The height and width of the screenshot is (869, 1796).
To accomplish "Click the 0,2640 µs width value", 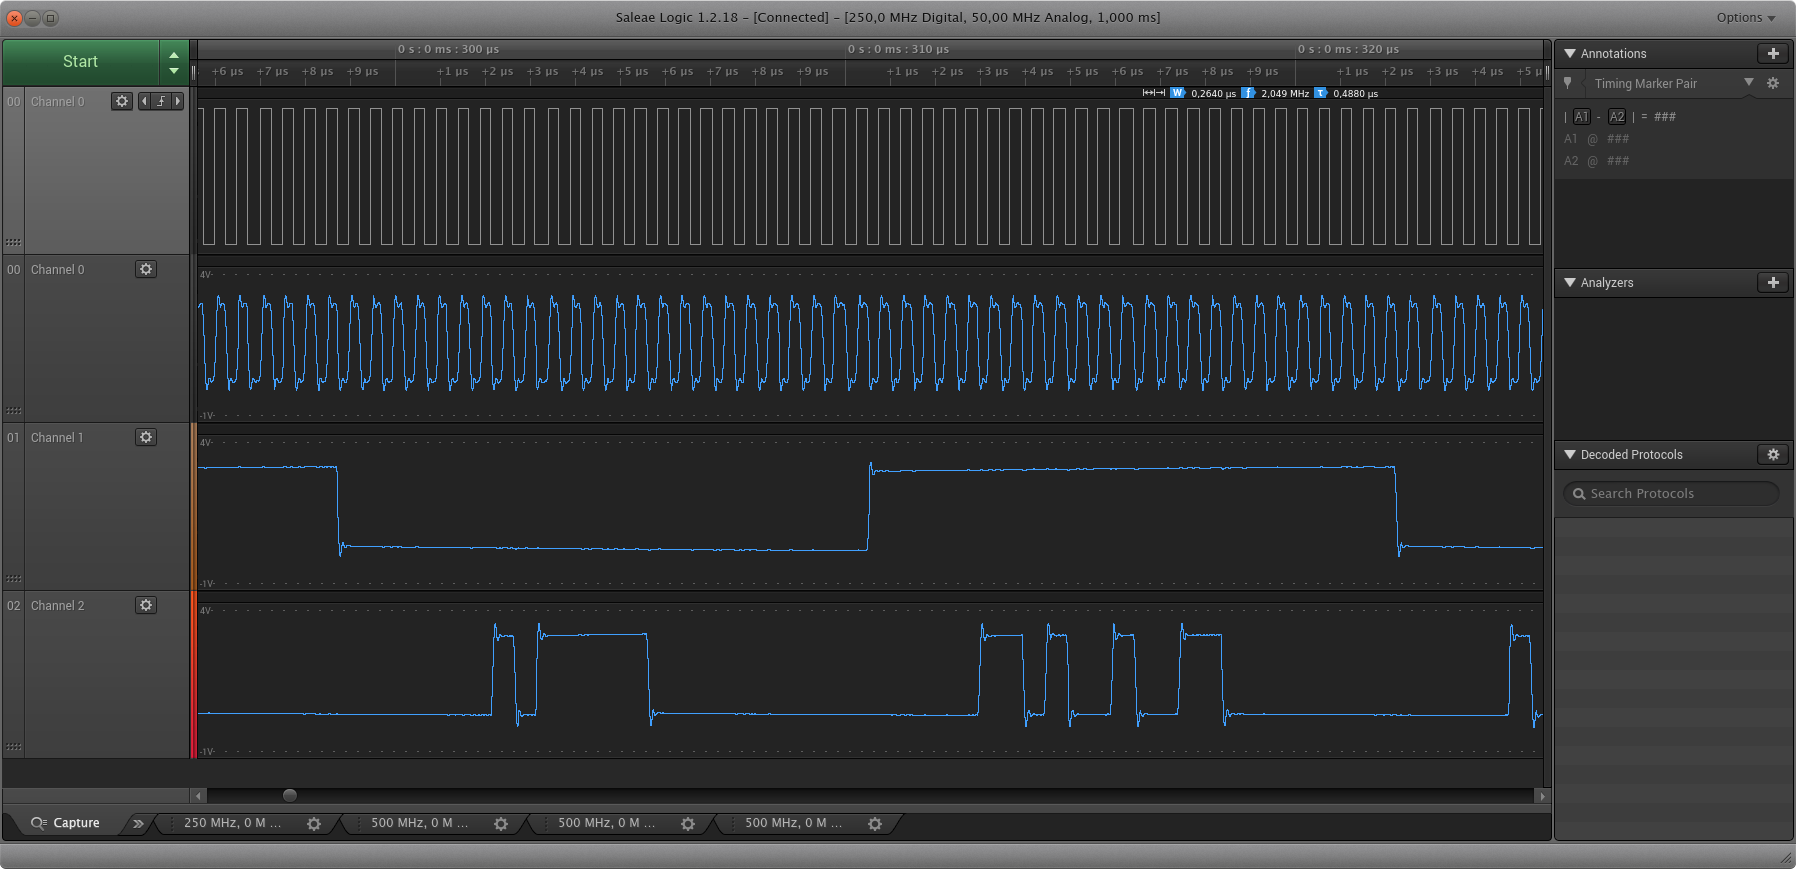I will (x=1213, y=94).
